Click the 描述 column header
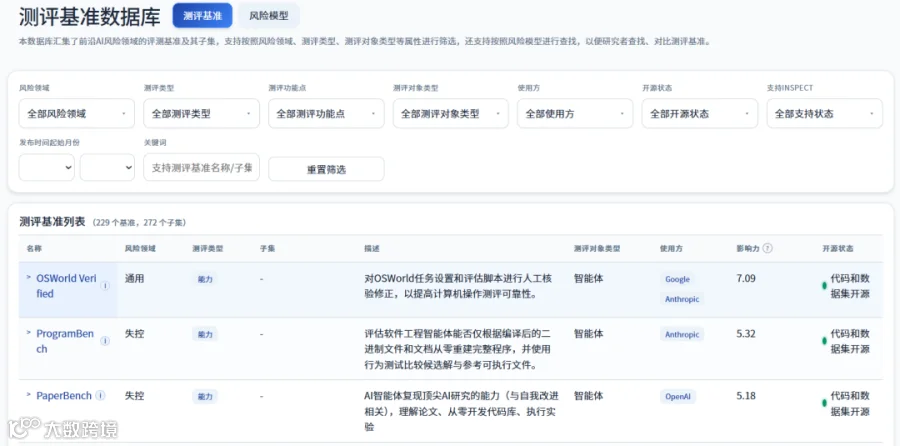The height and width of the screenshot is (446, 900). (x=372, y=249)
